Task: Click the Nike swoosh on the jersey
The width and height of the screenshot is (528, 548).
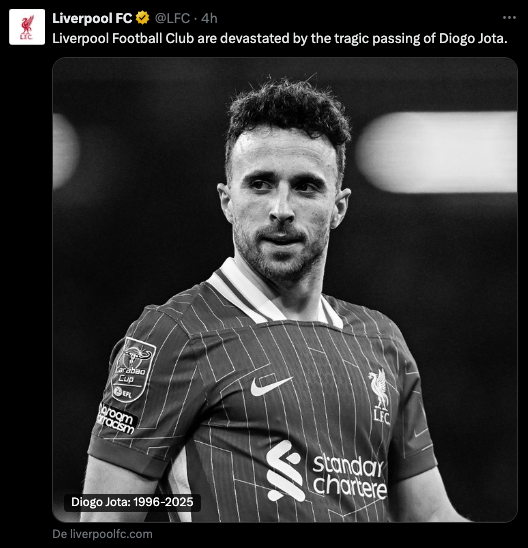Action: tap(271, 385)
